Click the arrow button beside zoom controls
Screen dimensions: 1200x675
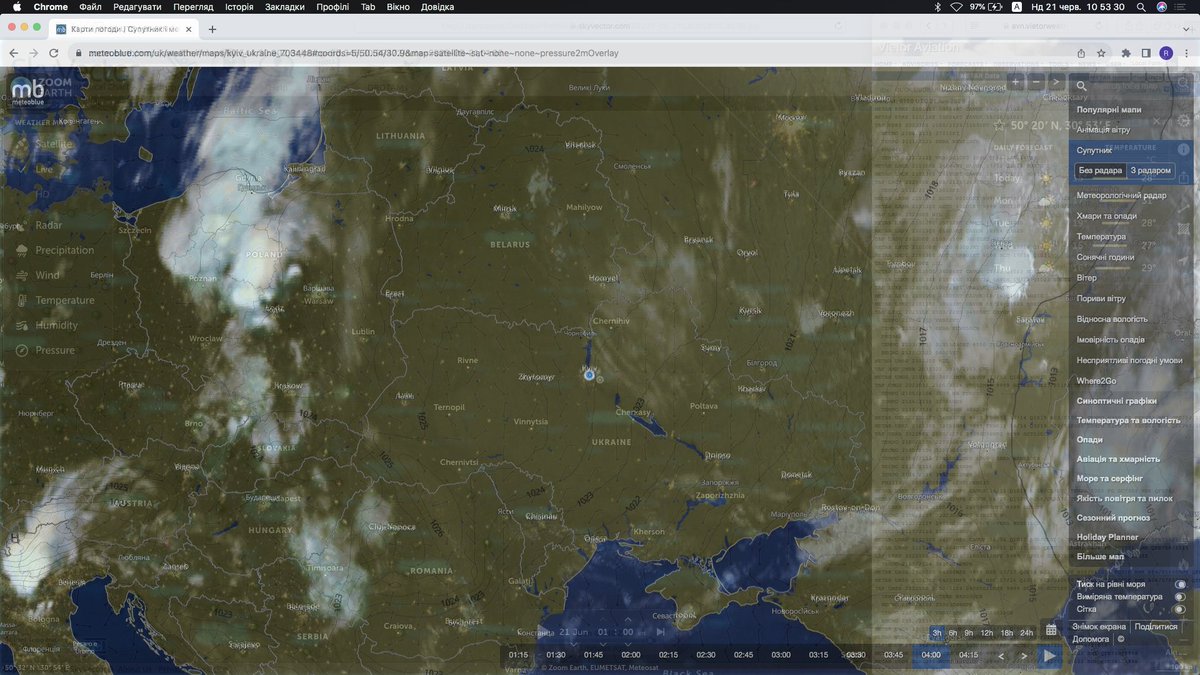(1056, 81)
